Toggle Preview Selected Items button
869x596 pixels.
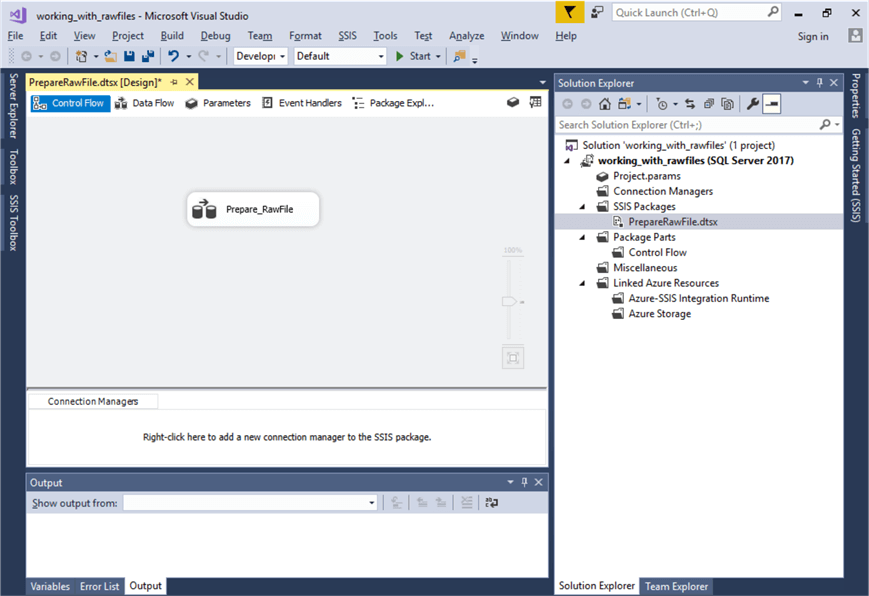(x=771, y=104)
